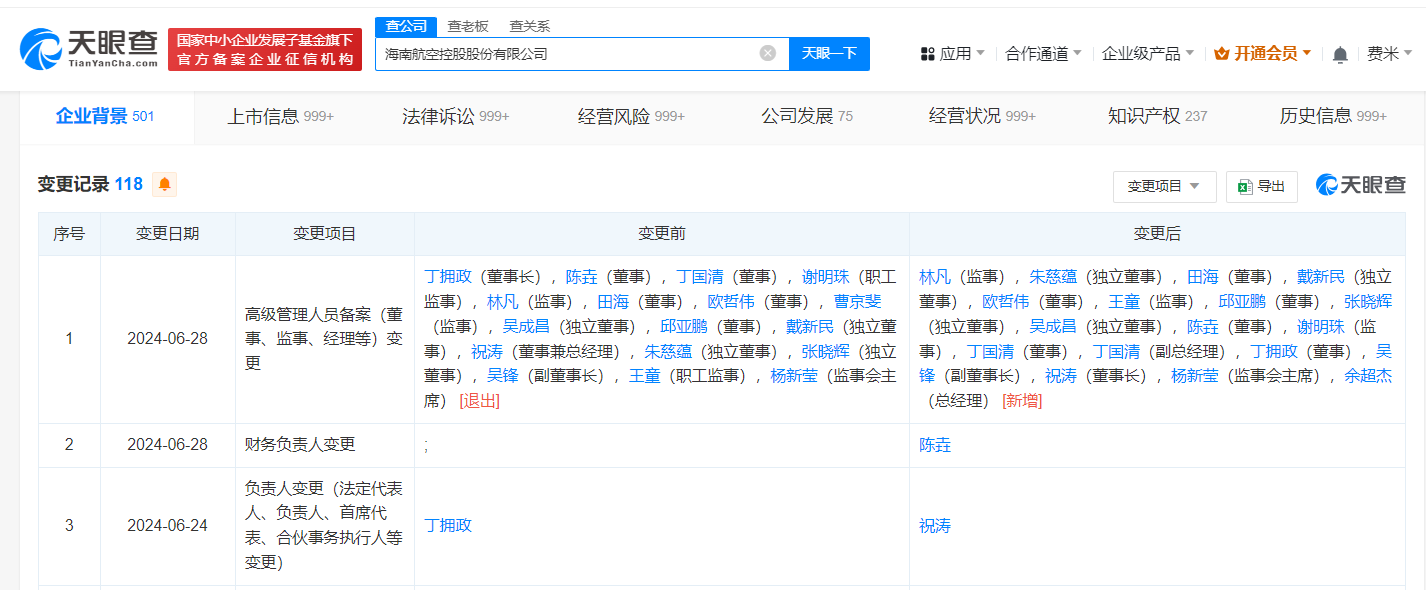Clear the search box with the × icon
Screen dimensions: 1426x590
tap(768, 53)
